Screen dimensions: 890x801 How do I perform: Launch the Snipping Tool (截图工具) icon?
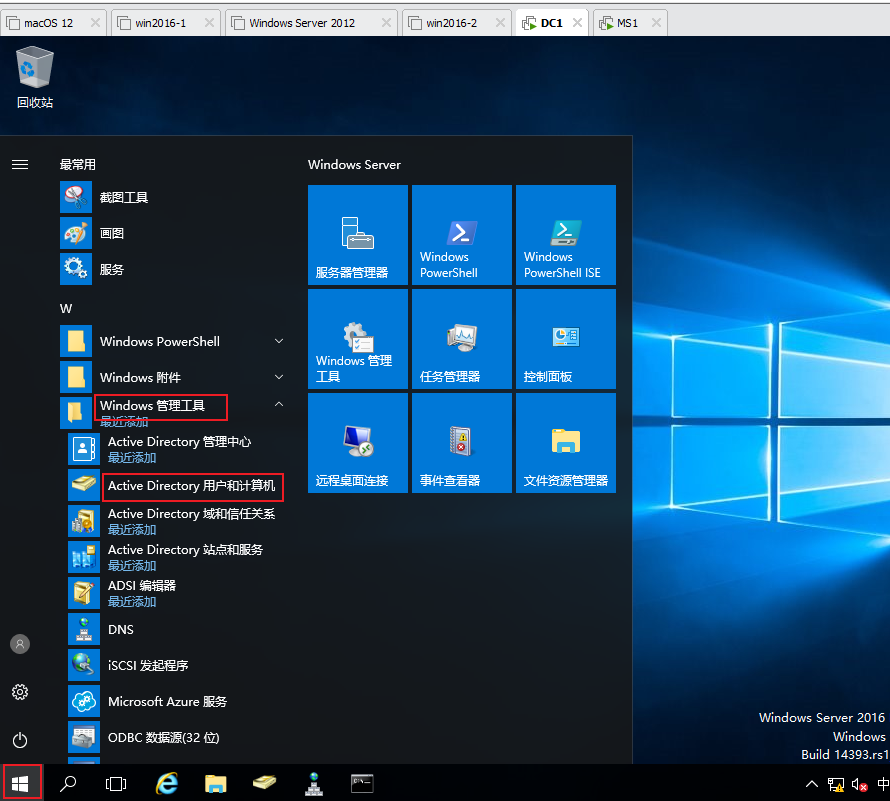75,197
